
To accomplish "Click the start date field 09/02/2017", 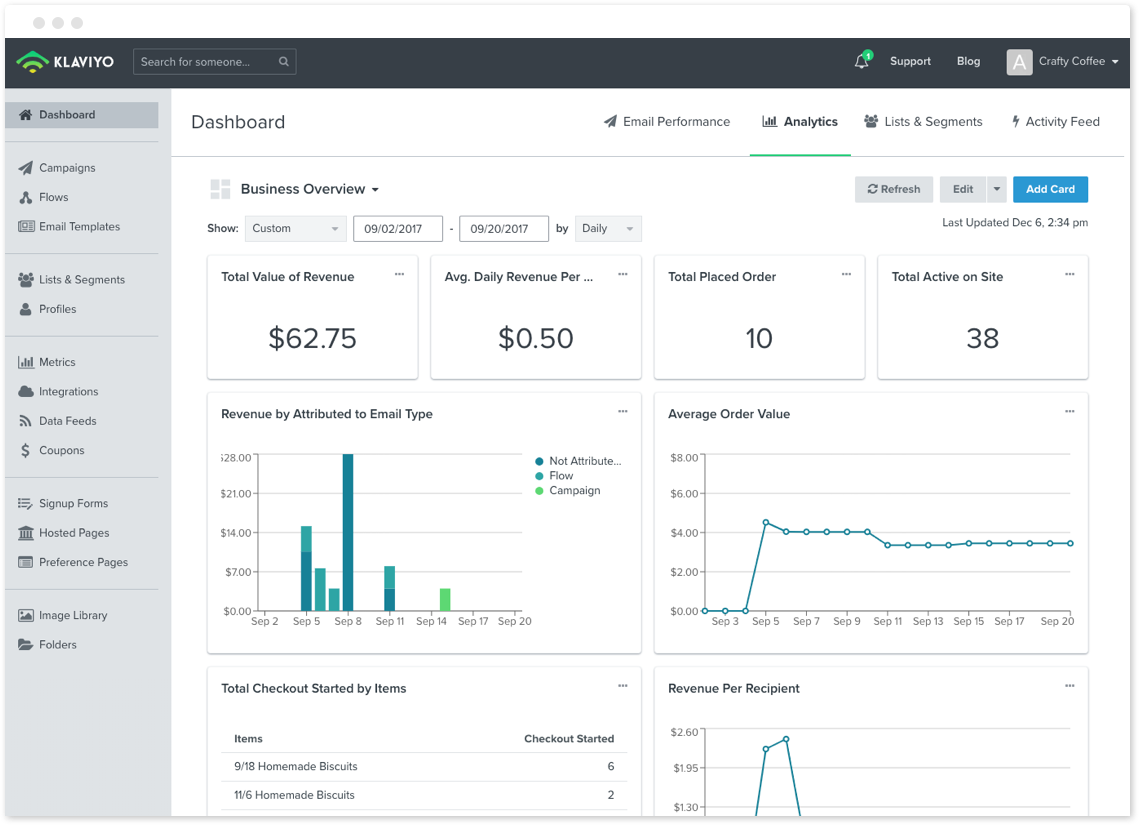I will (x=397, y=229).
